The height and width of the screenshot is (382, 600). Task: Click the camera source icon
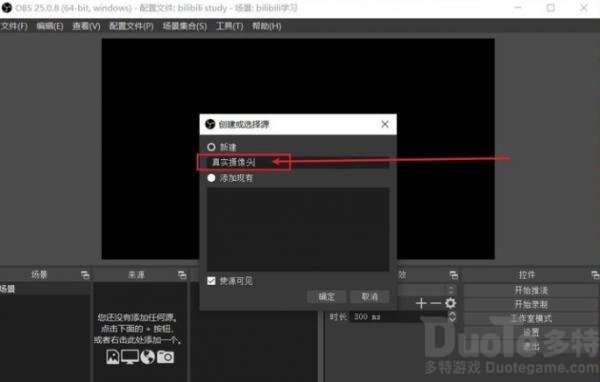click(x=165, y=357)
